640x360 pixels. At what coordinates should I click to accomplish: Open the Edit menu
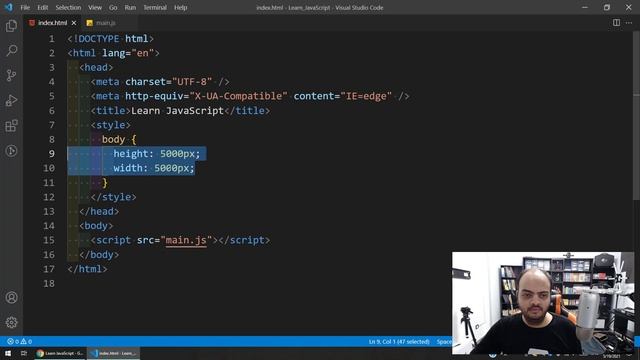pos(42,7)
